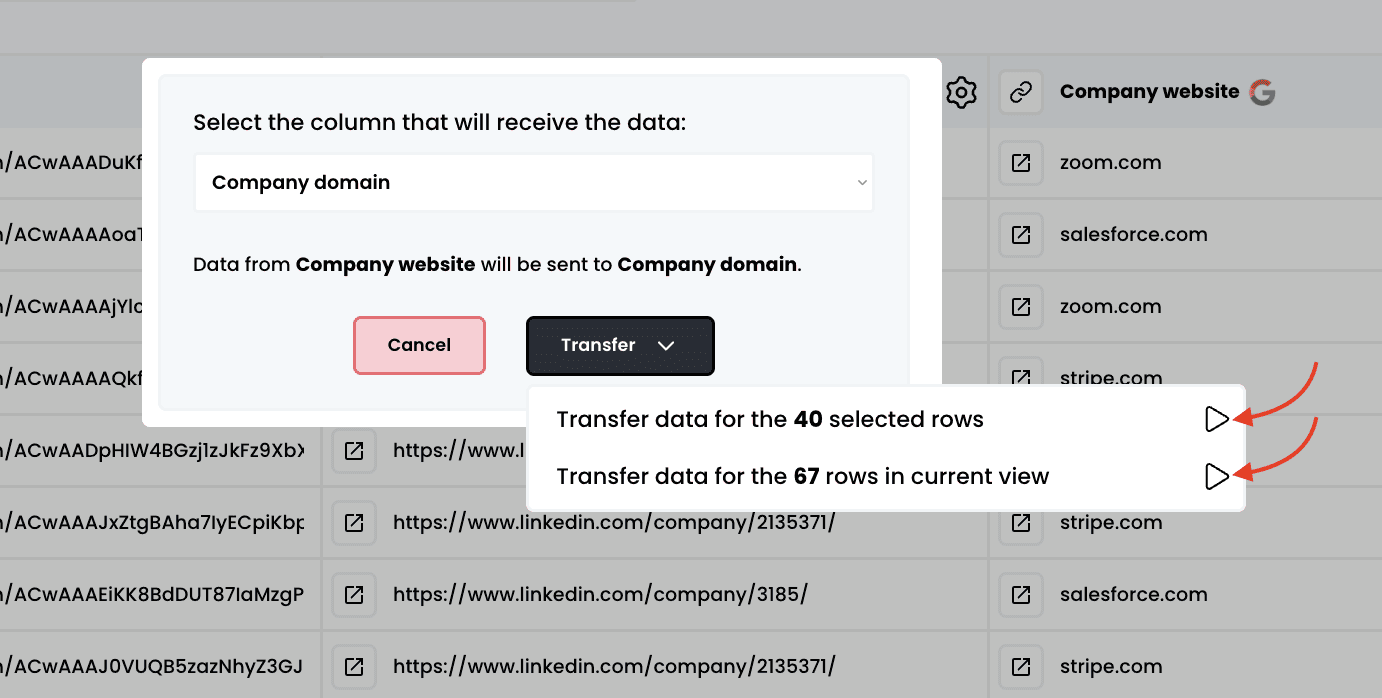This screenshot has width=1382, height=698.
Task: Click linkedin.com/company/2135371 URL in ACwAAAJxZtgBAha7 row
Action: [x=614, y=523]
